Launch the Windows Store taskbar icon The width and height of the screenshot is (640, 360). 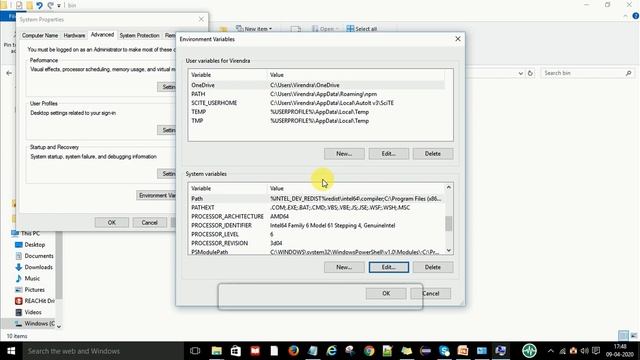236,351
